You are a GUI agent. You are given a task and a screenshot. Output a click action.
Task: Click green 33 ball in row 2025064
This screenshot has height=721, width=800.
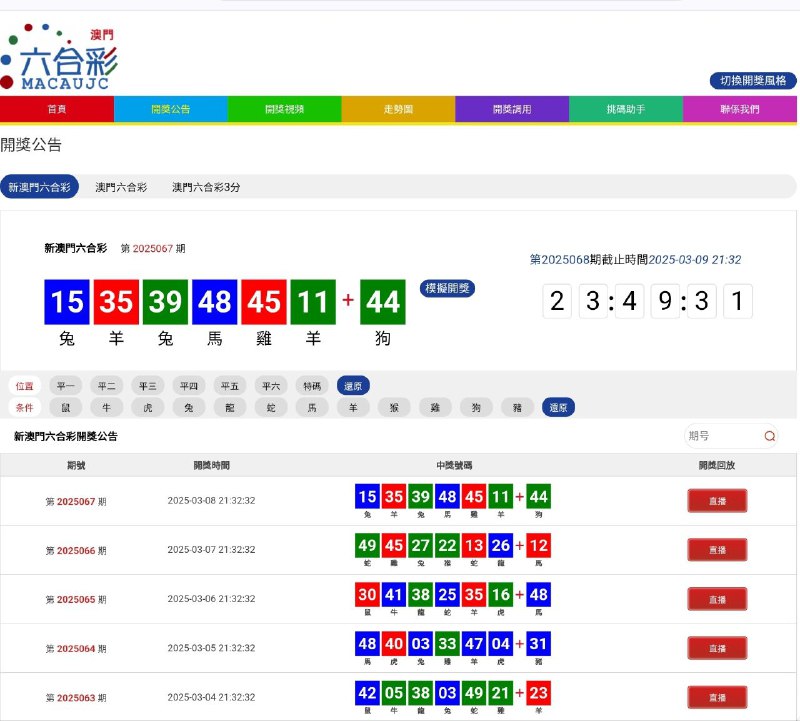click(x=447, y=643)
